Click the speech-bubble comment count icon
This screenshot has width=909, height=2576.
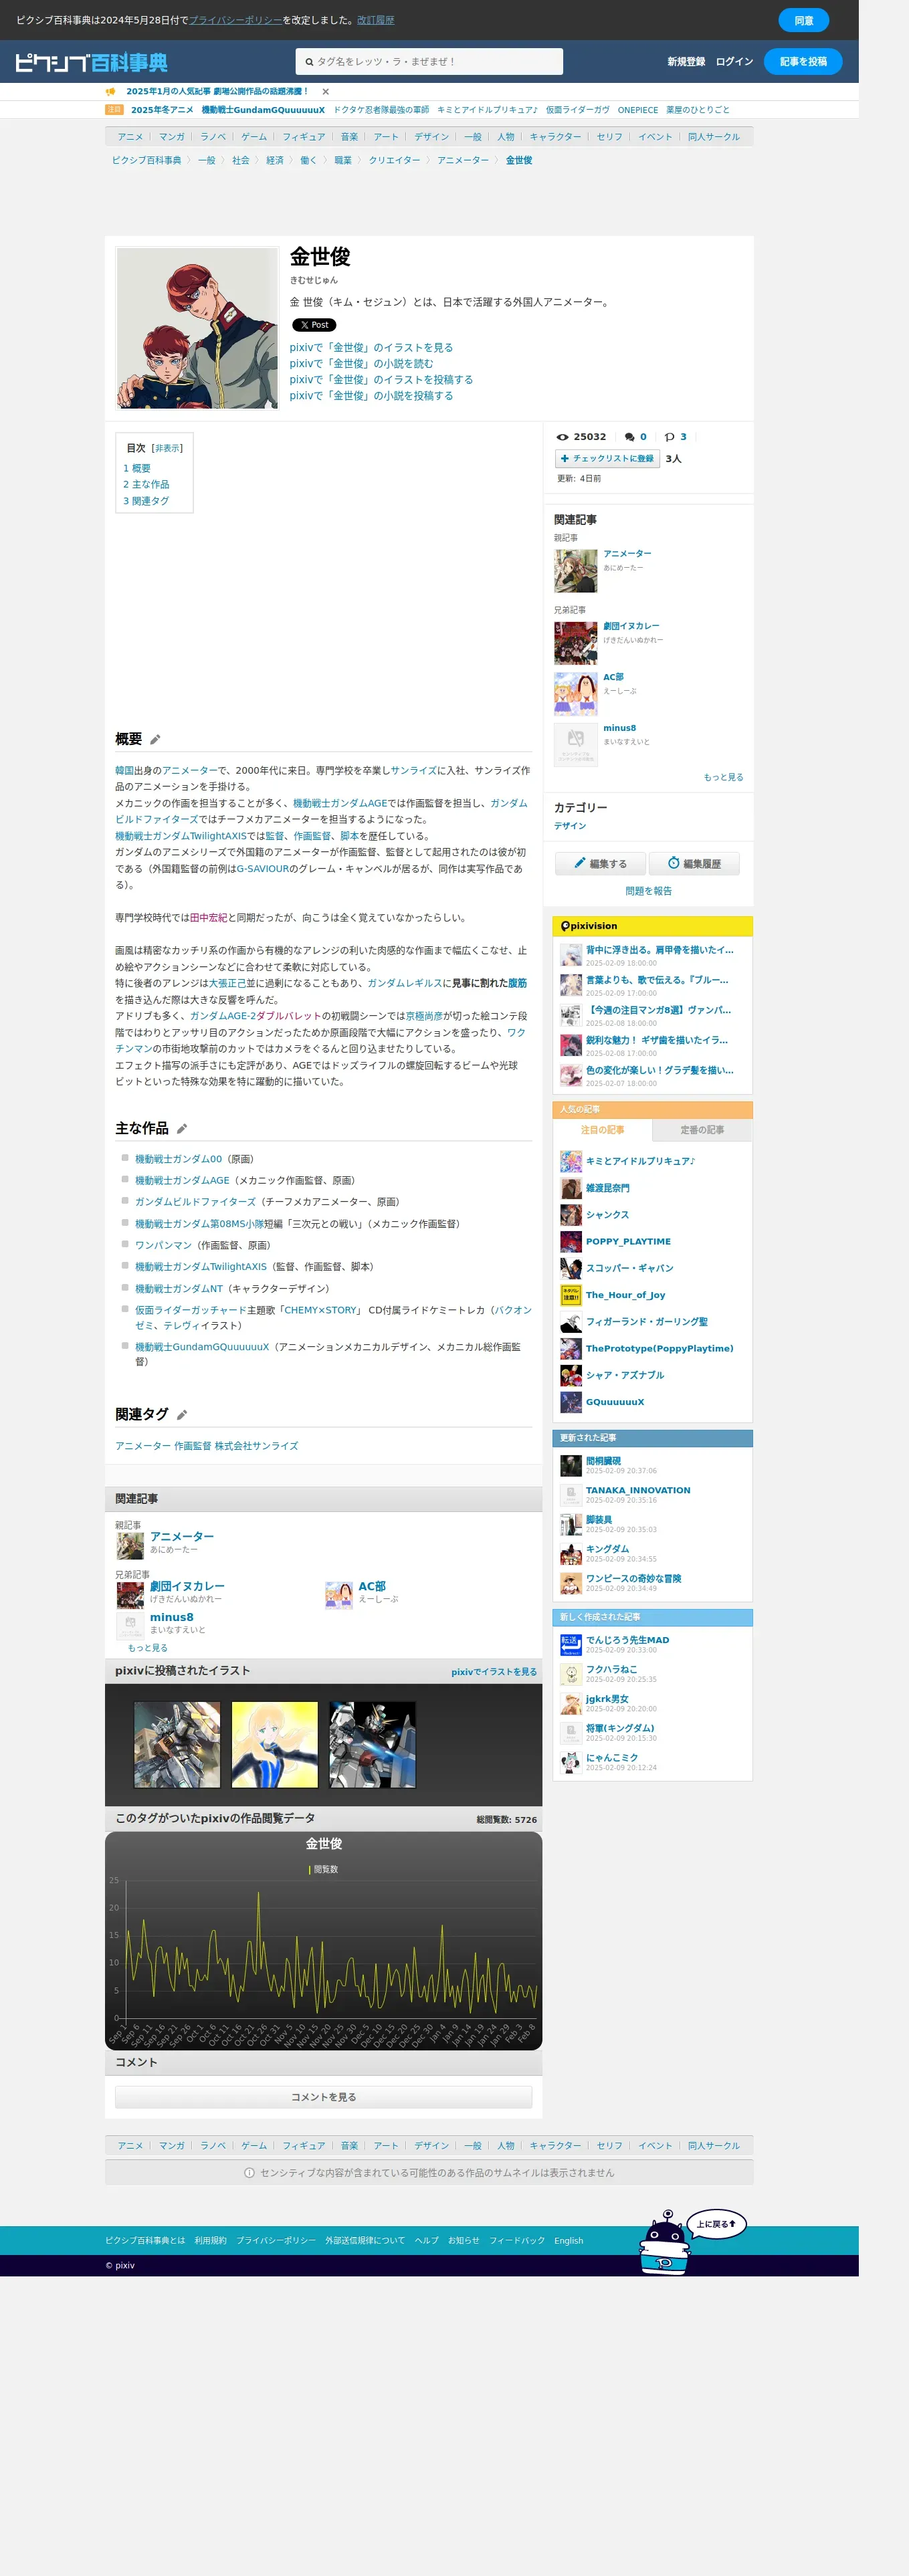tap(630, 437)
